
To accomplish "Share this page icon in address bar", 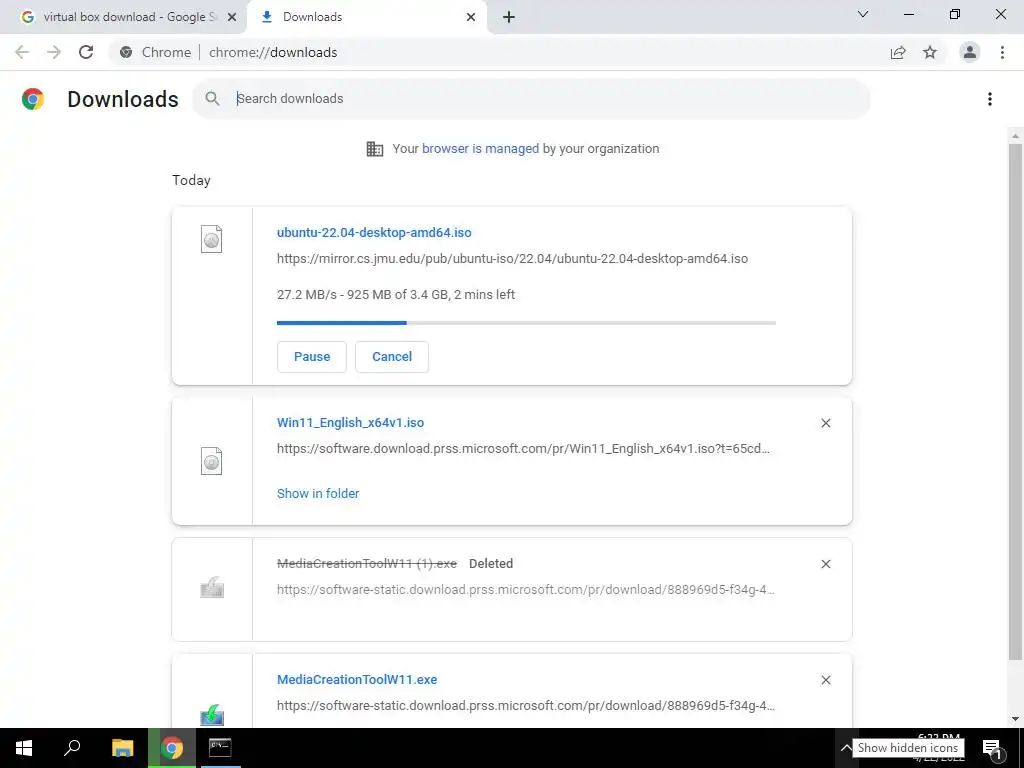I will point(898,52).
